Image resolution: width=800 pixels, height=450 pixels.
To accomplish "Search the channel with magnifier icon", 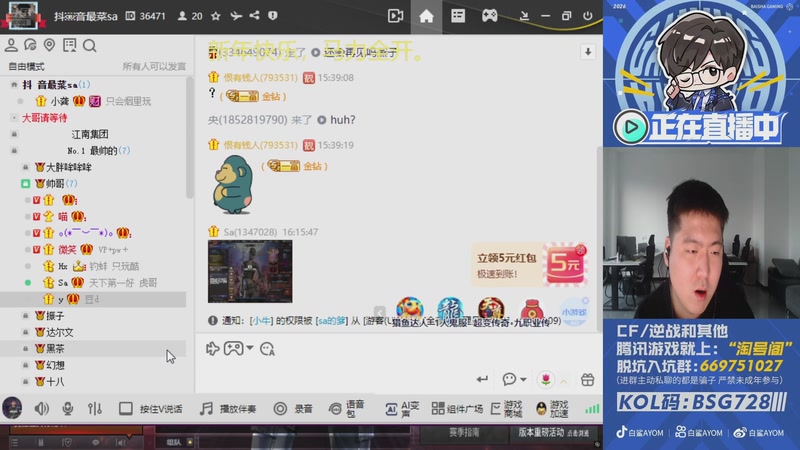I will click(x=90, y=46).
